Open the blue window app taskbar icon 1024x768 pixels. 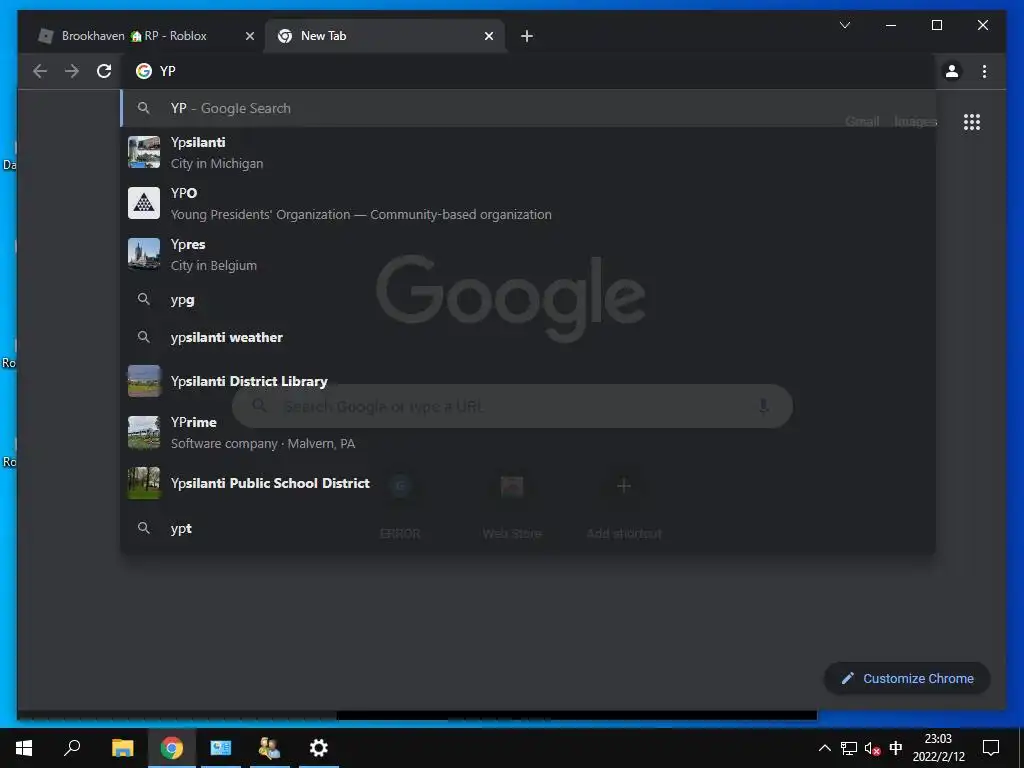pos(221,748)
